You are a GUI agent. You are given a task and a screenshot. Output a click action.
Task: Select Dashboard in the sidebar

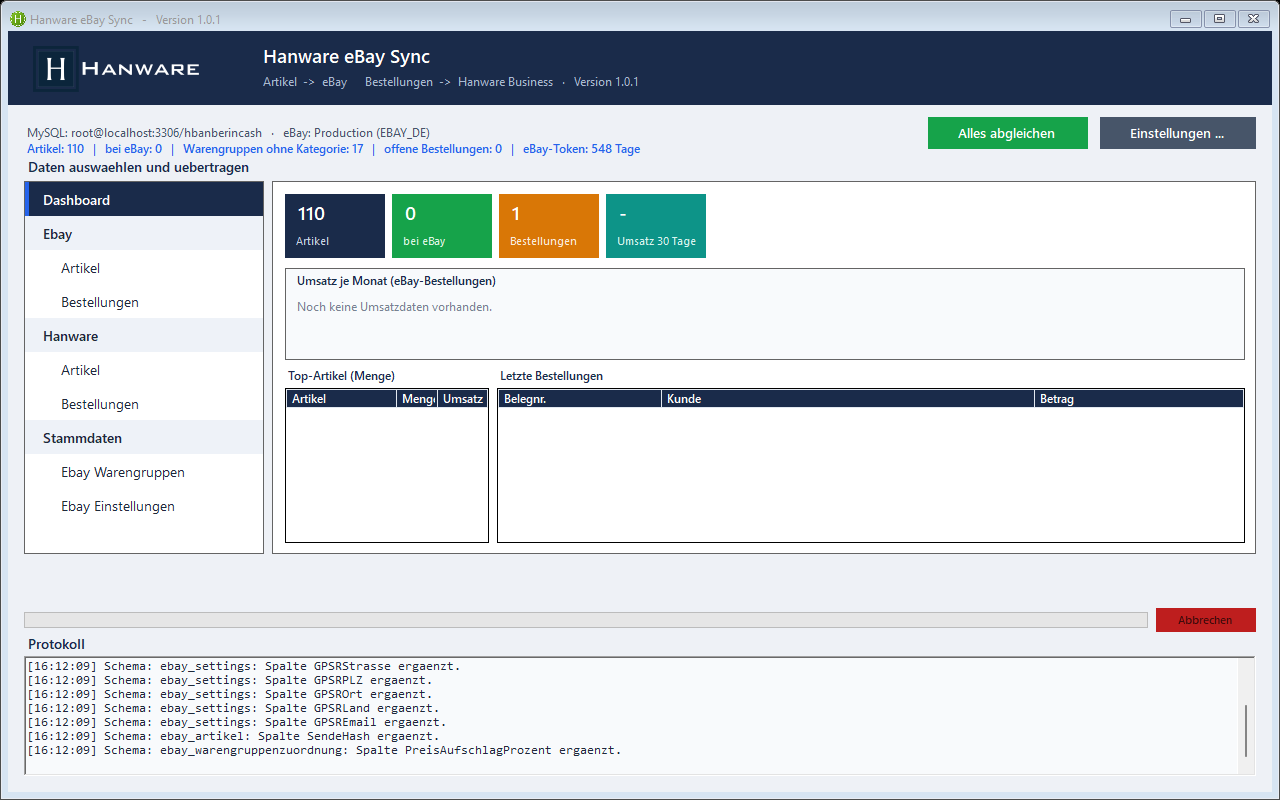[145, 200]
